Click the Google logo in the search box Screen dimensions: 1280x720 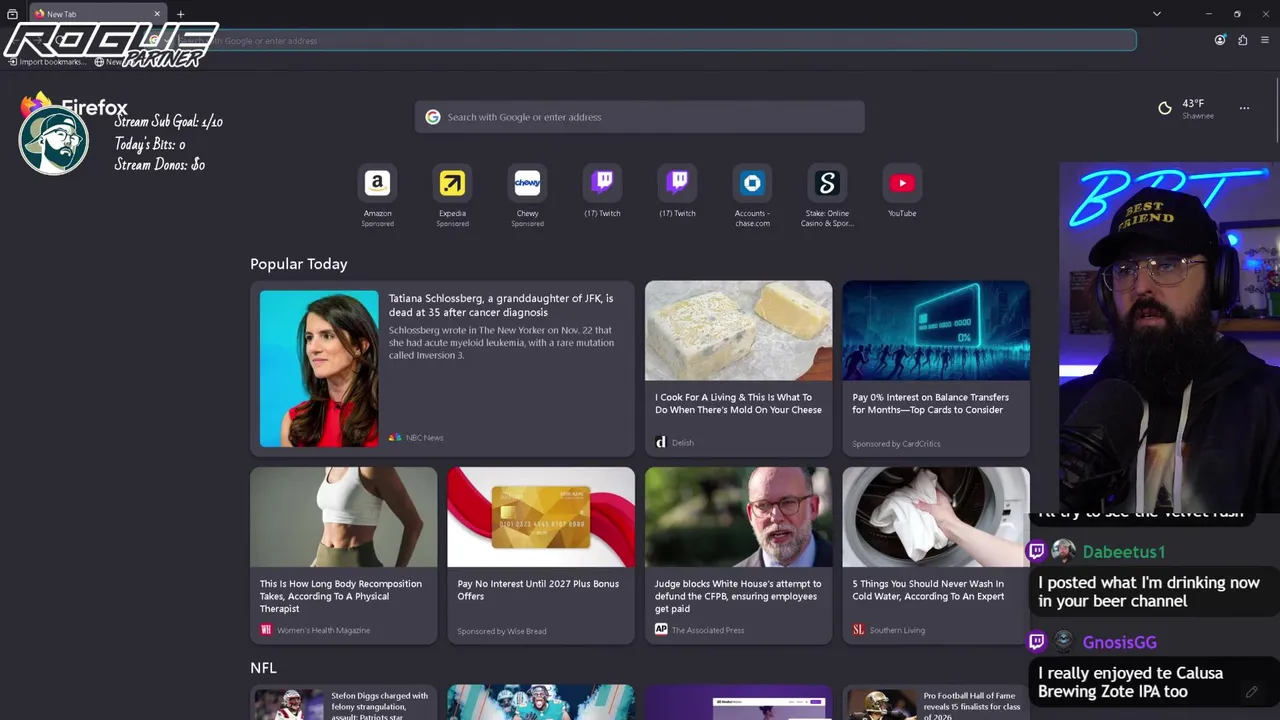(x=432, y=117)
